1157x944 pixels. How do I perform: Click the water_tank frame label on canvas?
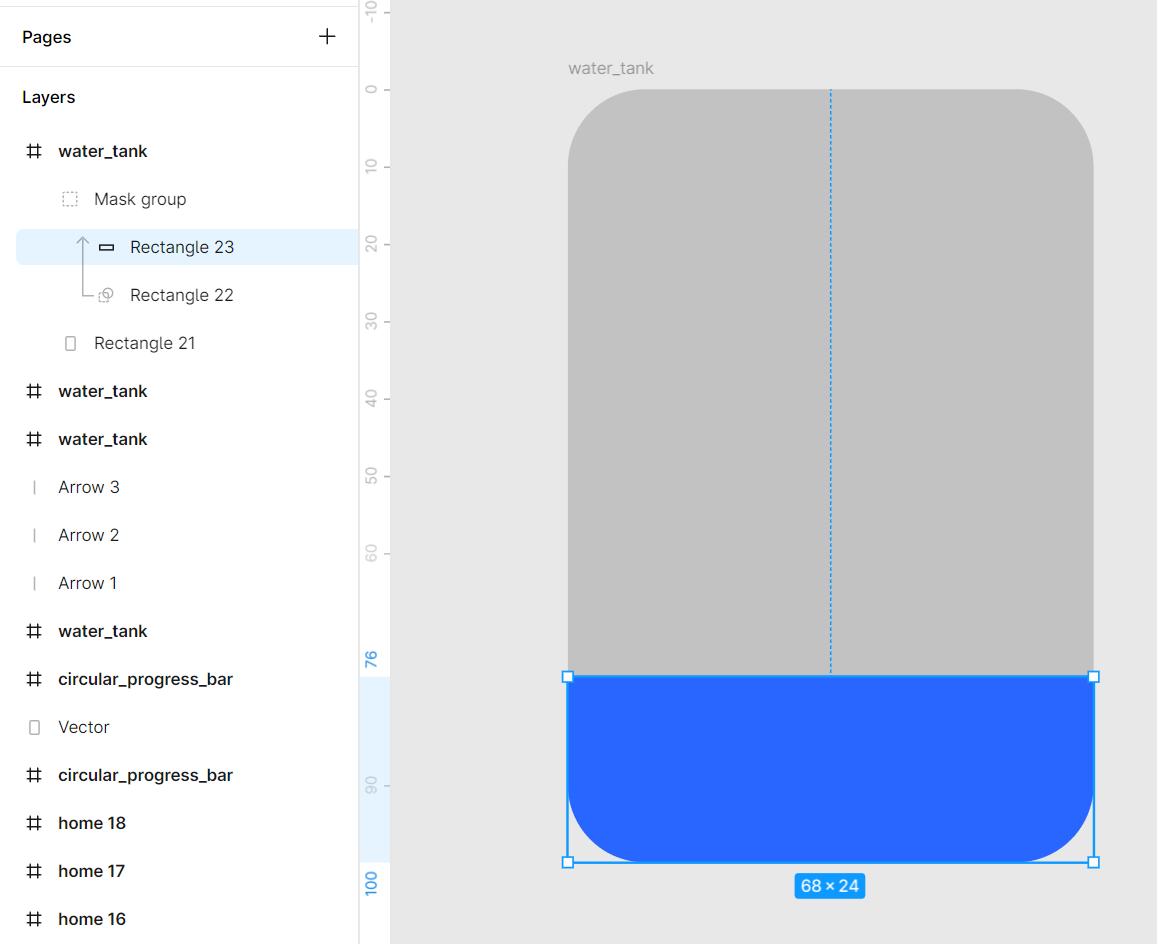(610, 68)
